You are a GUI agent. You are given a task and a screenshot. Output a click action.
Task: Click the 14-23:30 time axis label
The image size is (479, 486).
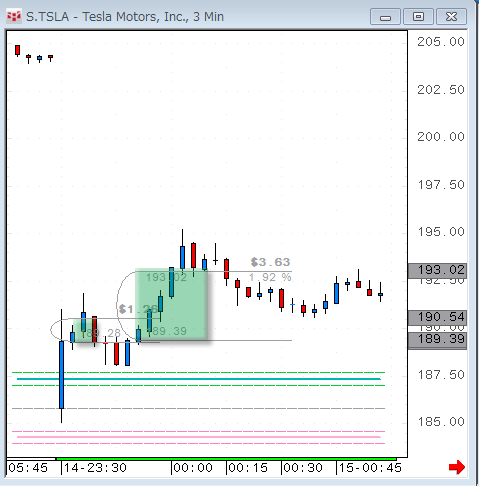95,468
